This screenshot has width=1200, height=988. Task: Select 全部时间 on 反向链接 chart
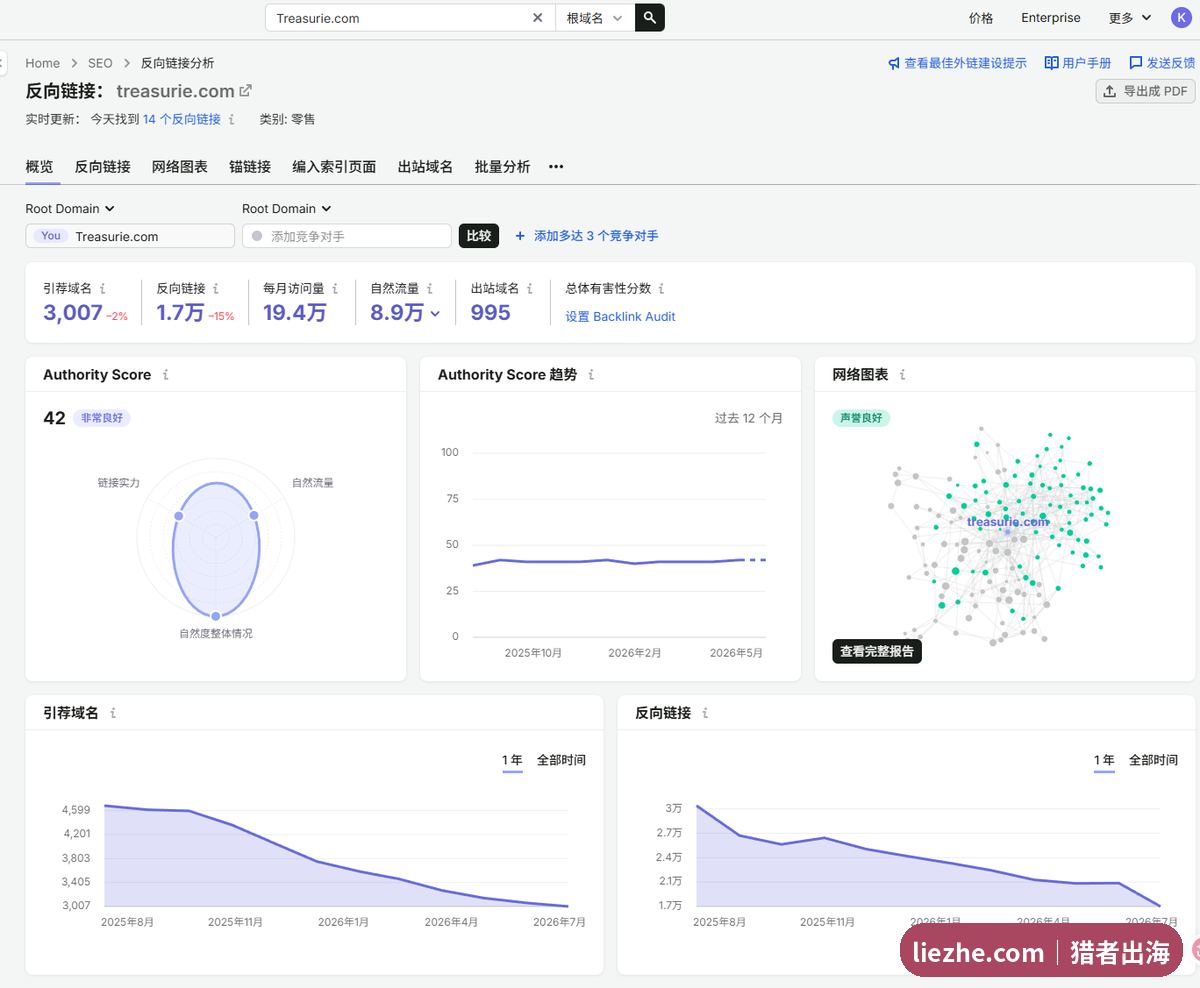1153,760
